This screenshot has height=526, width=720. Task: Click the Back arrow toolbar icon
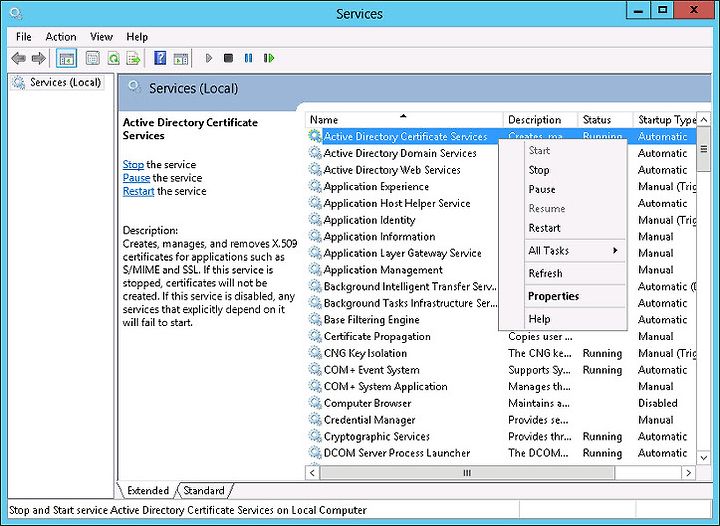(x=18, y=58)
